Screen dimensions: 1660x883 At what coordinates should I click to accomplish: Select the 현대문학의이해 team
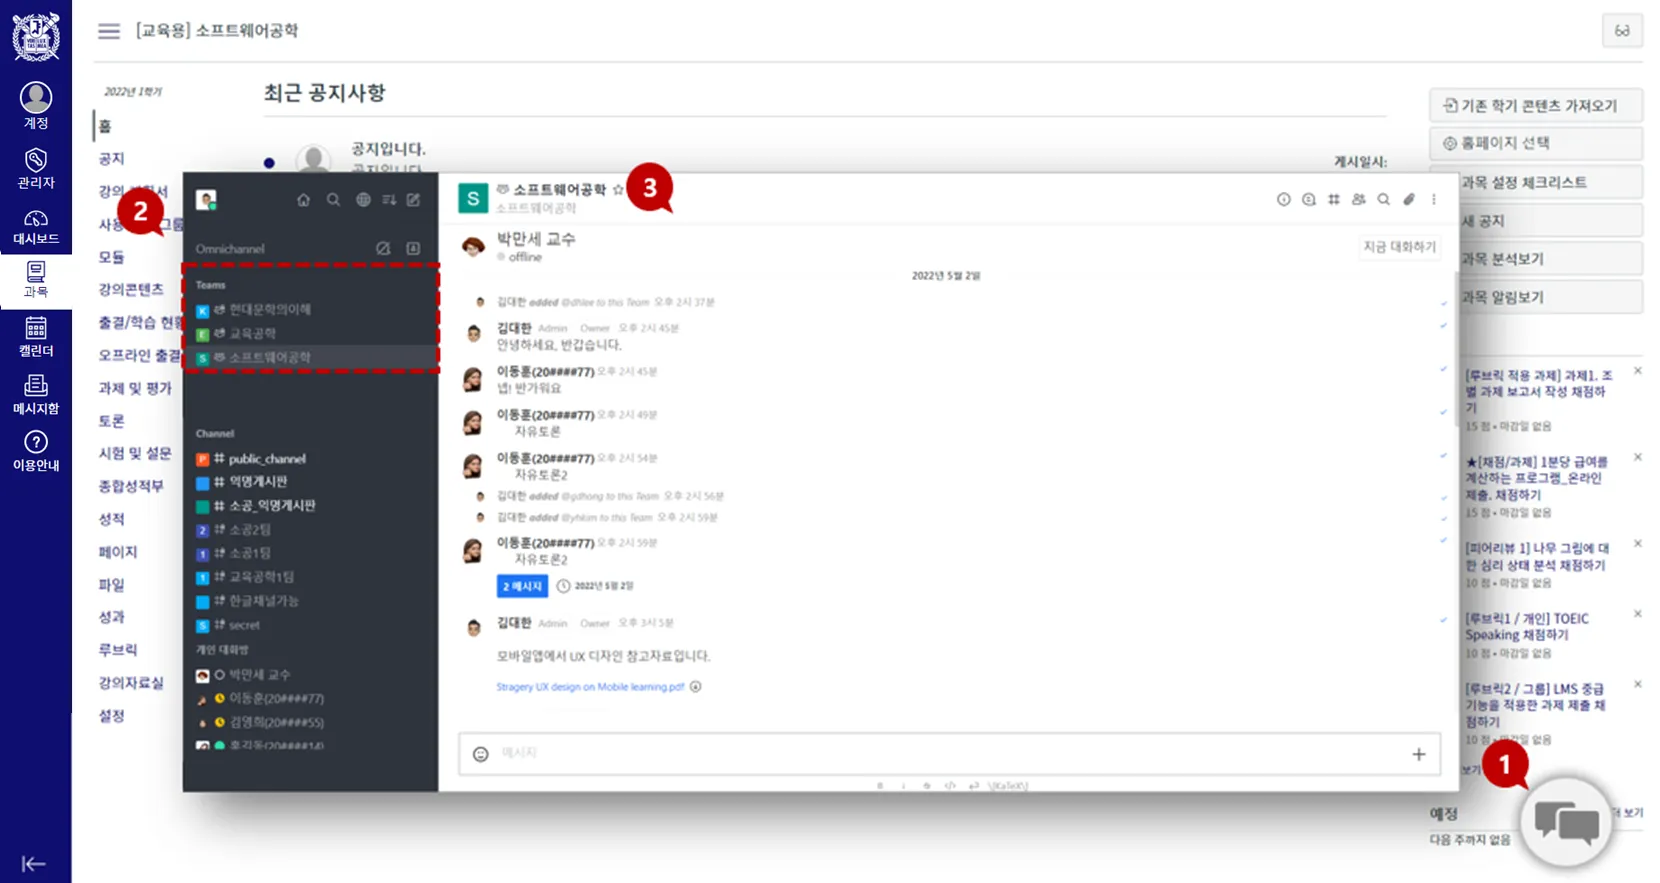310,310
